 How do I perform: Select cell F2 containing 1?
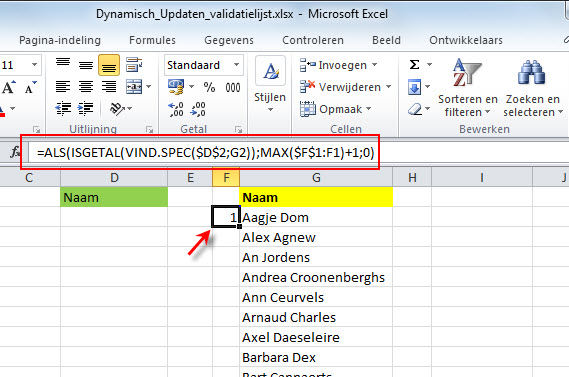226,217
